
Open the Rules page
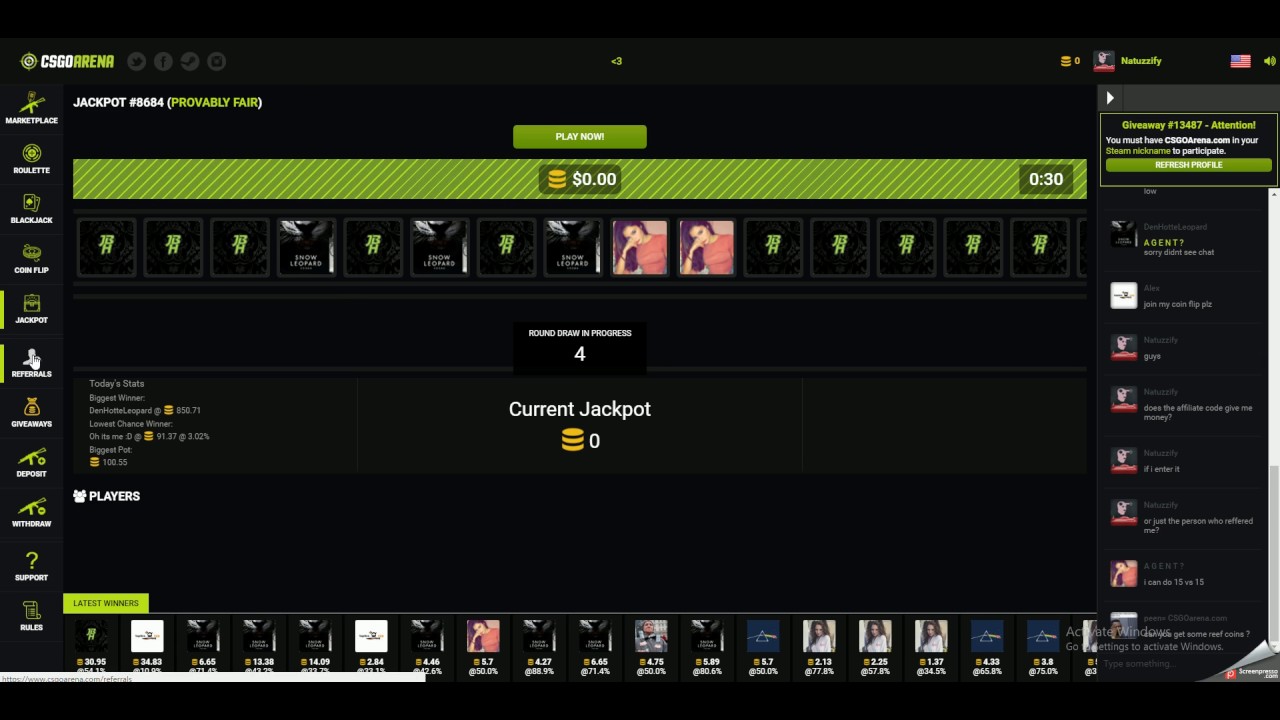pos(31,616)
